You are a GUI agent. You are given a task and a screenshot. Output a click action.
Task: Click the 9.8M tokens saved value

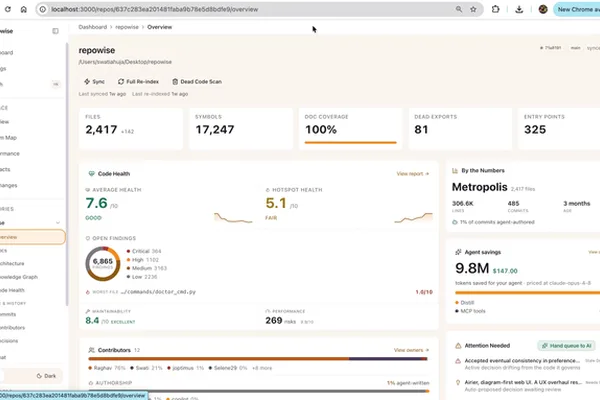(x=472, y=268)
